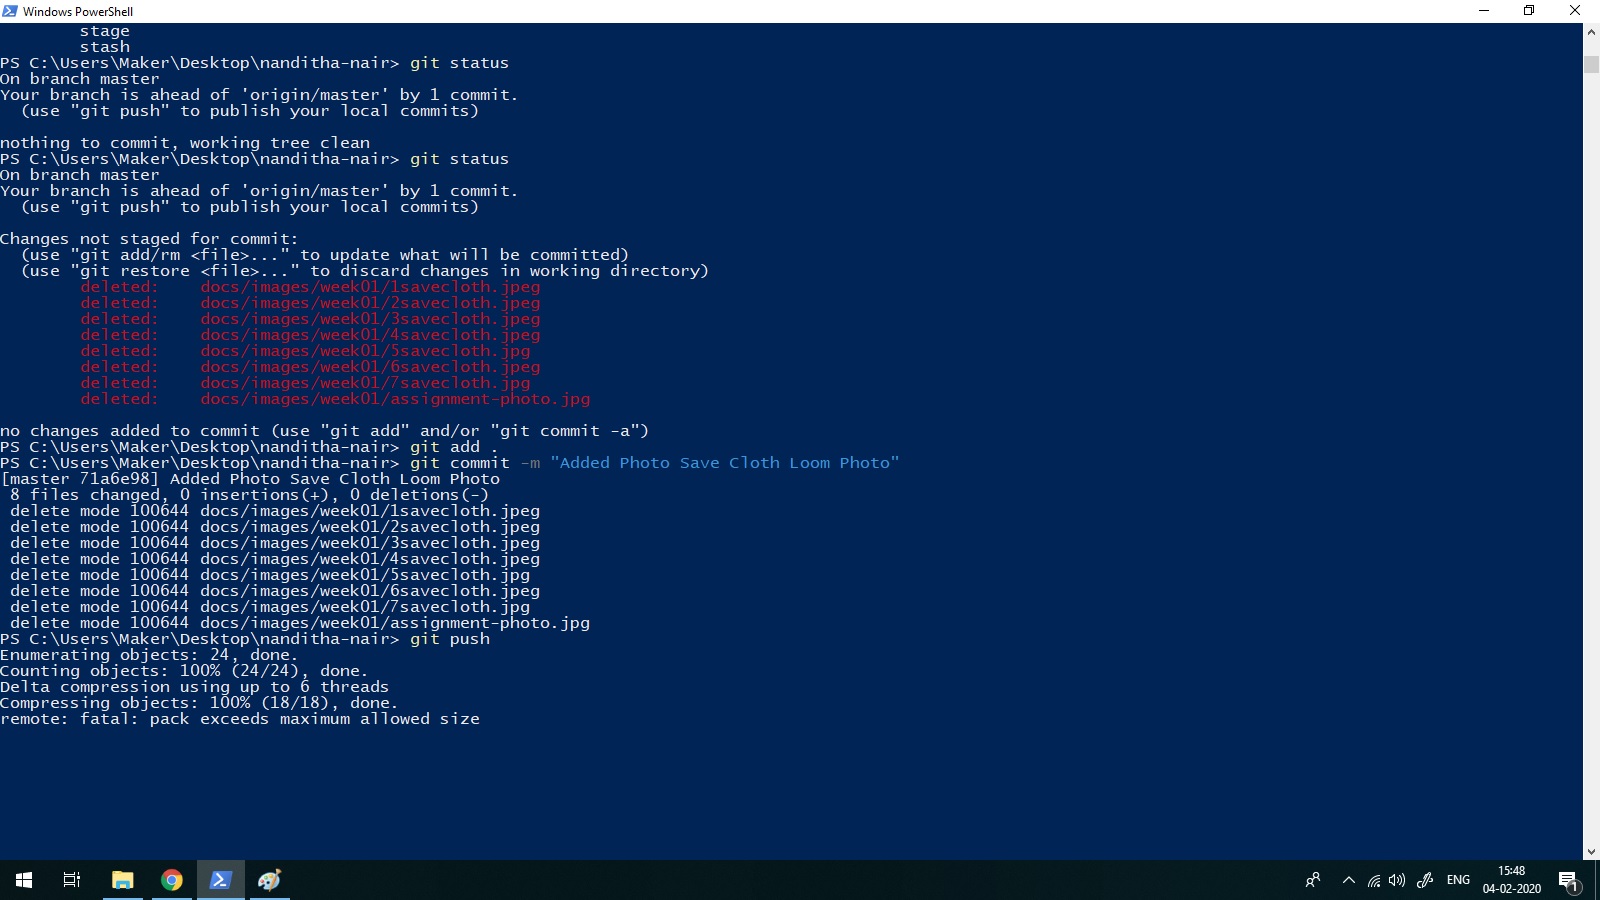1600x900 pixels.
Task: Show hidden system tray icons
Action: (1348, 880)
